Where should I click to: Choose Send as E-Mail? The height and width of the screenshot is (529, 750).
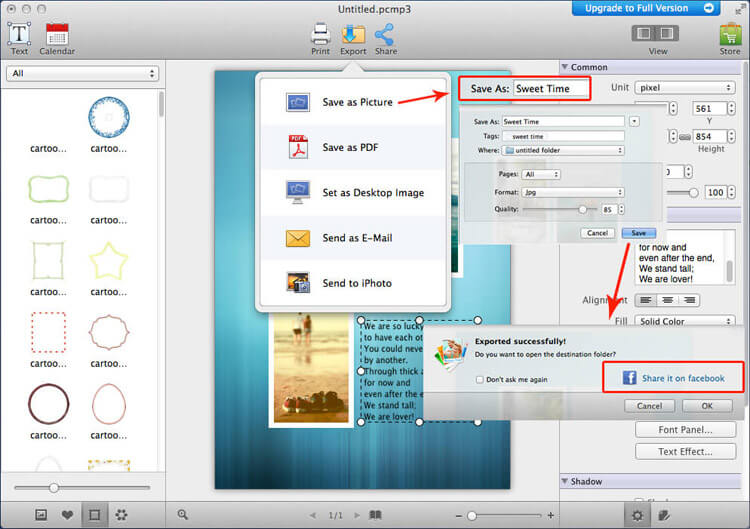pos(353,238)
